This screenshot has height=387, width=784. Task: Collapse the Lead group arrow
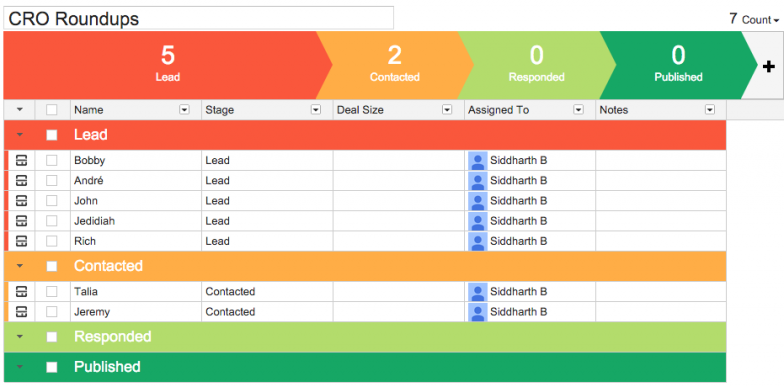(20, 135)
